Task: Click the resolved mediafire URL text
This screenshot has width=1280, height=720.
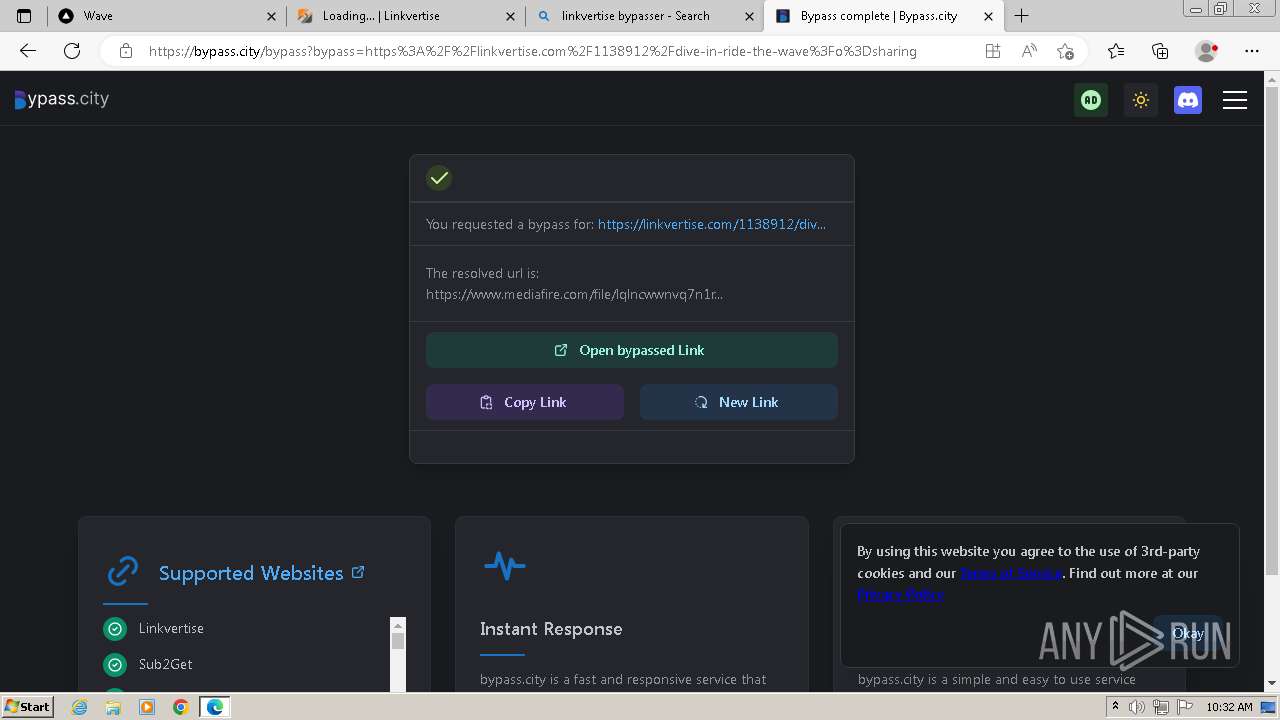Action: [574, 294]
